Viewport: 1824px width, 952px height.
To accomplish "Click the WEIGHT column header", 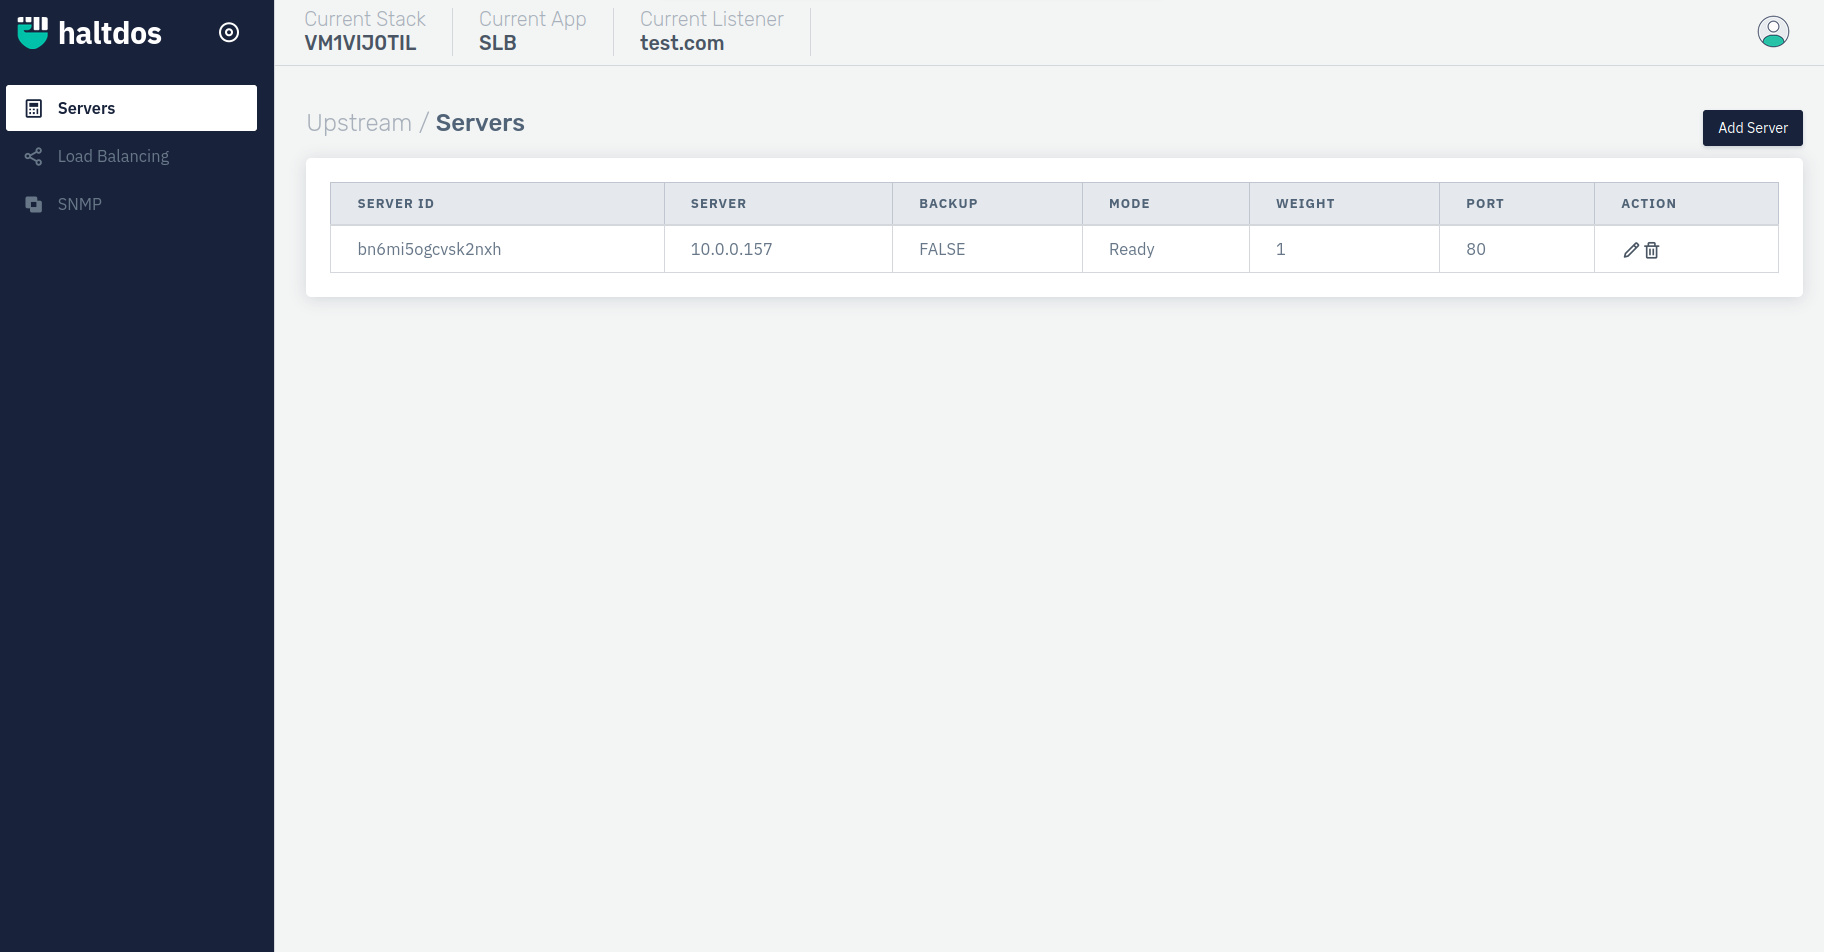I will point(1344,204).
